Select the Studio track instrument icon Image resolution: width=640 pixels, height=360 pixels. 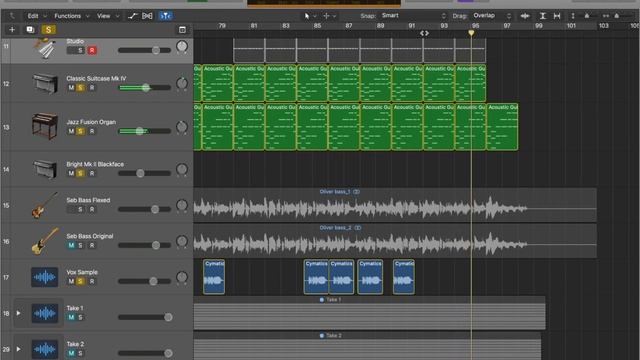point(45,49)
